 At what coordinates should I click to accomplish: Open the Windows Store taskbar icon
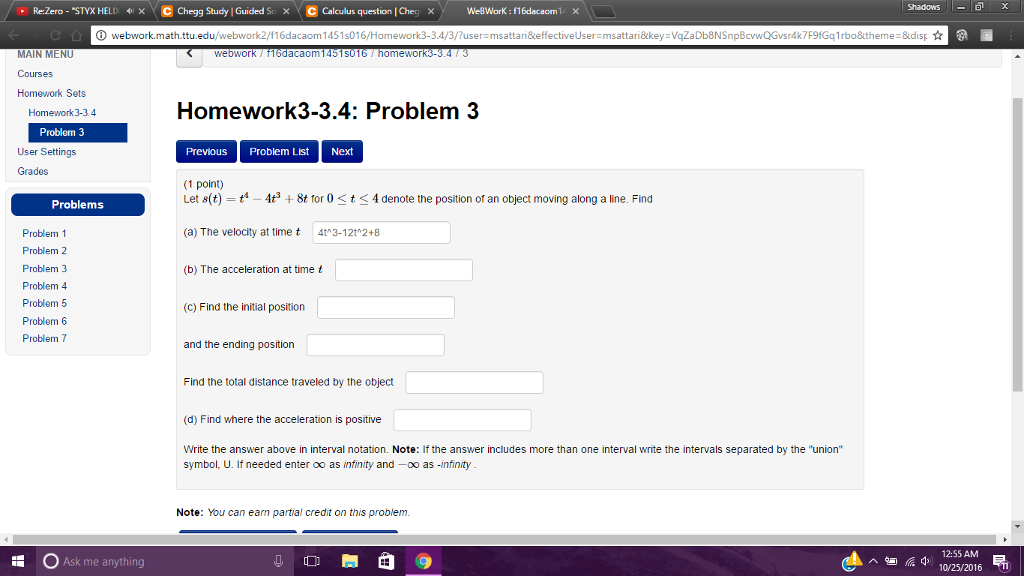[x=385, y=561]
